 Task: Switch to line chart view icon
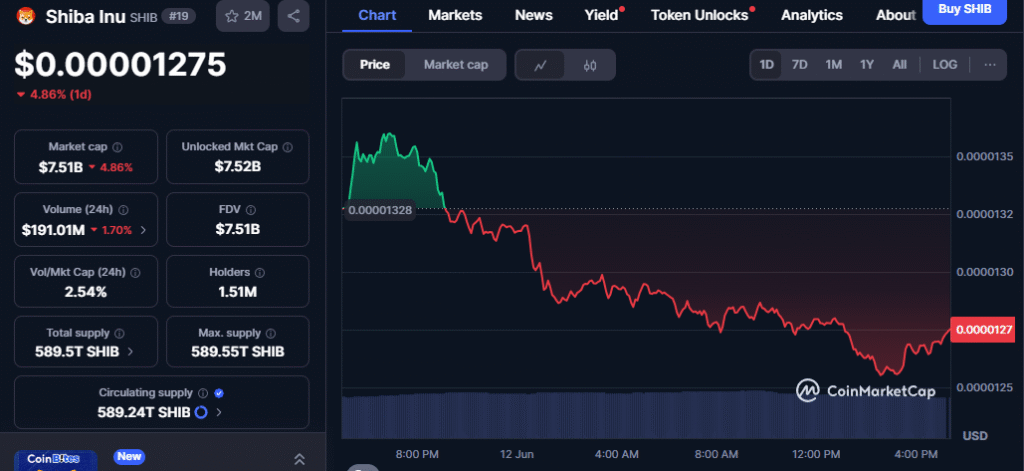[x=540, y=65]
